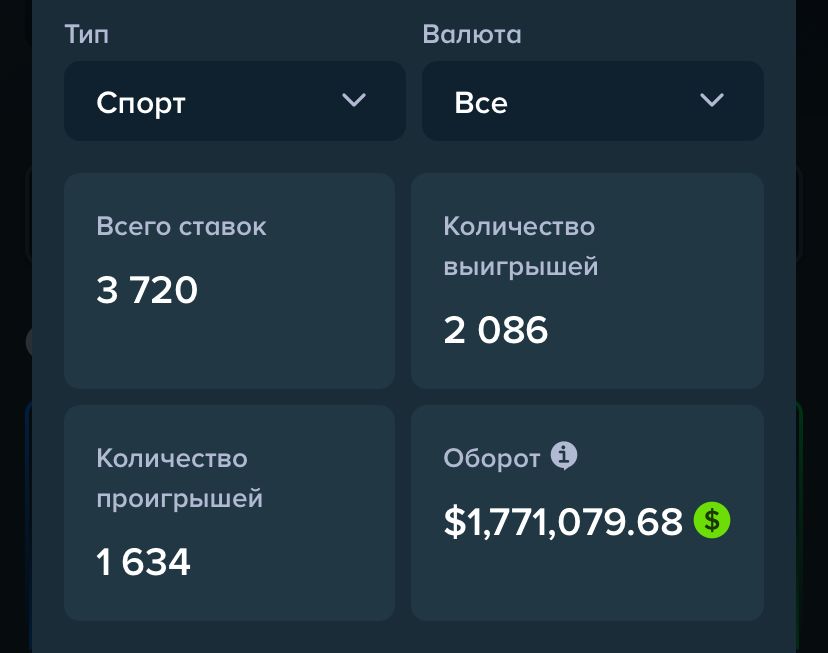The width and height of the screenshot is (828, 653).
Task: Click the Валюта field label
Action: (x=472, y=34)
